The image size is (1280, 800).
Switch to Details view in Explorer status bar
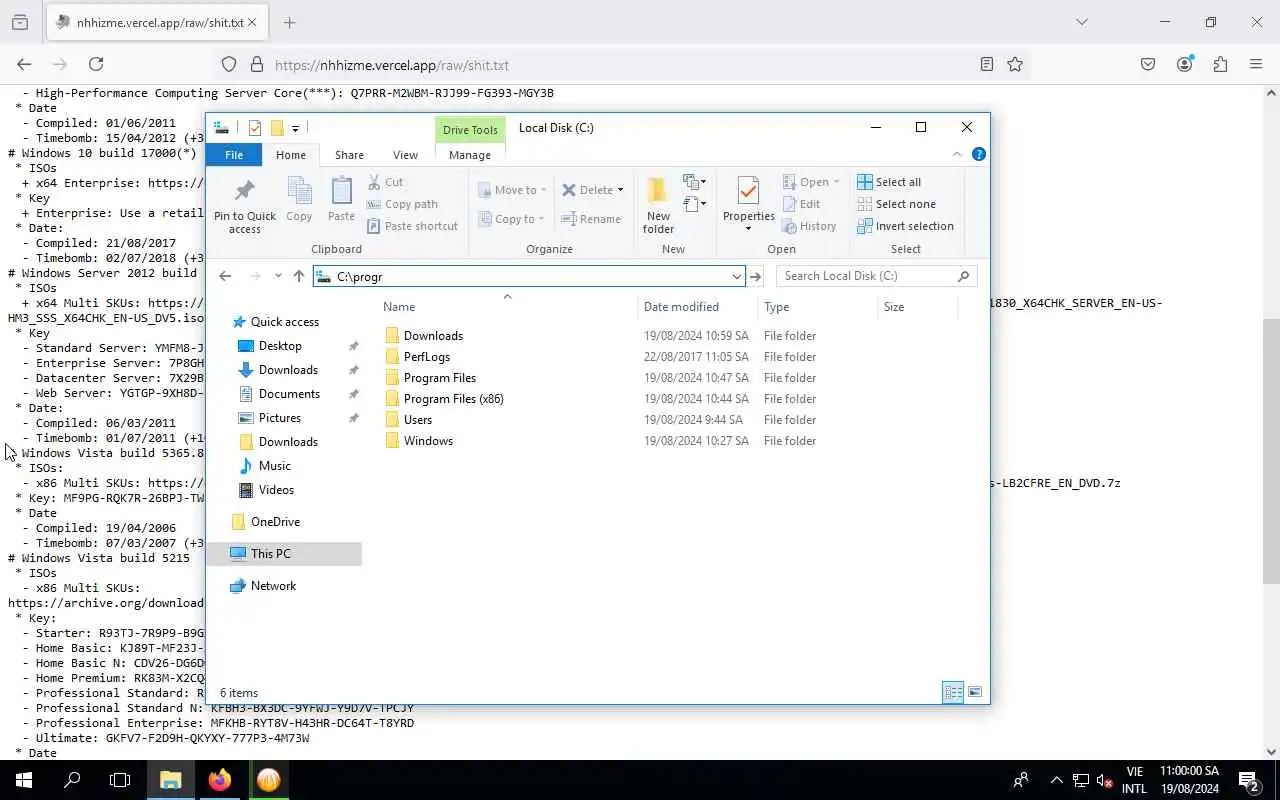(x=953, y=692)
